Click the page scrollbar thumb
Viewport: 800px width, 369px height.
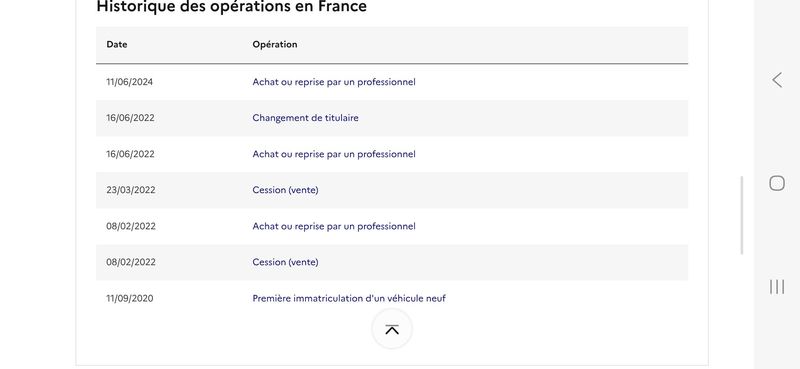[742, 215]
